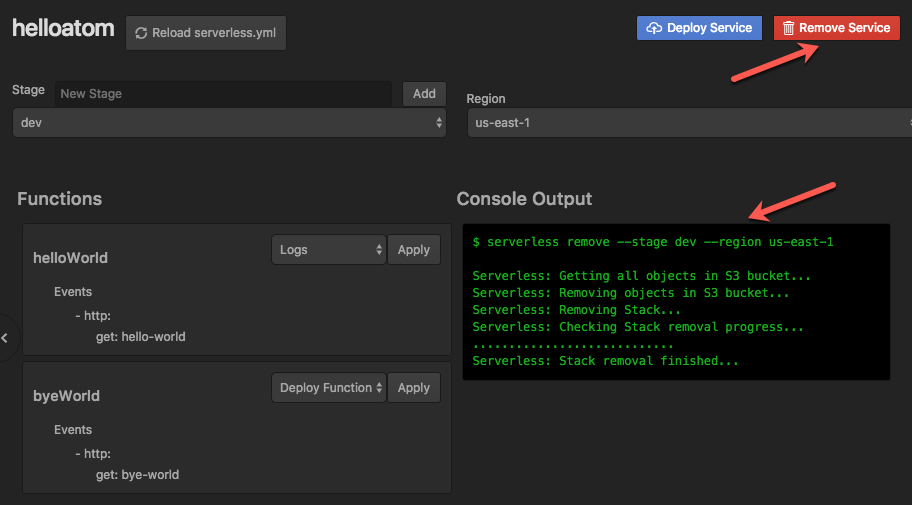Open the Region dropdown showing us-east-1
The image size is (912, 505).
pyautogui.click(x=690, y=123)
